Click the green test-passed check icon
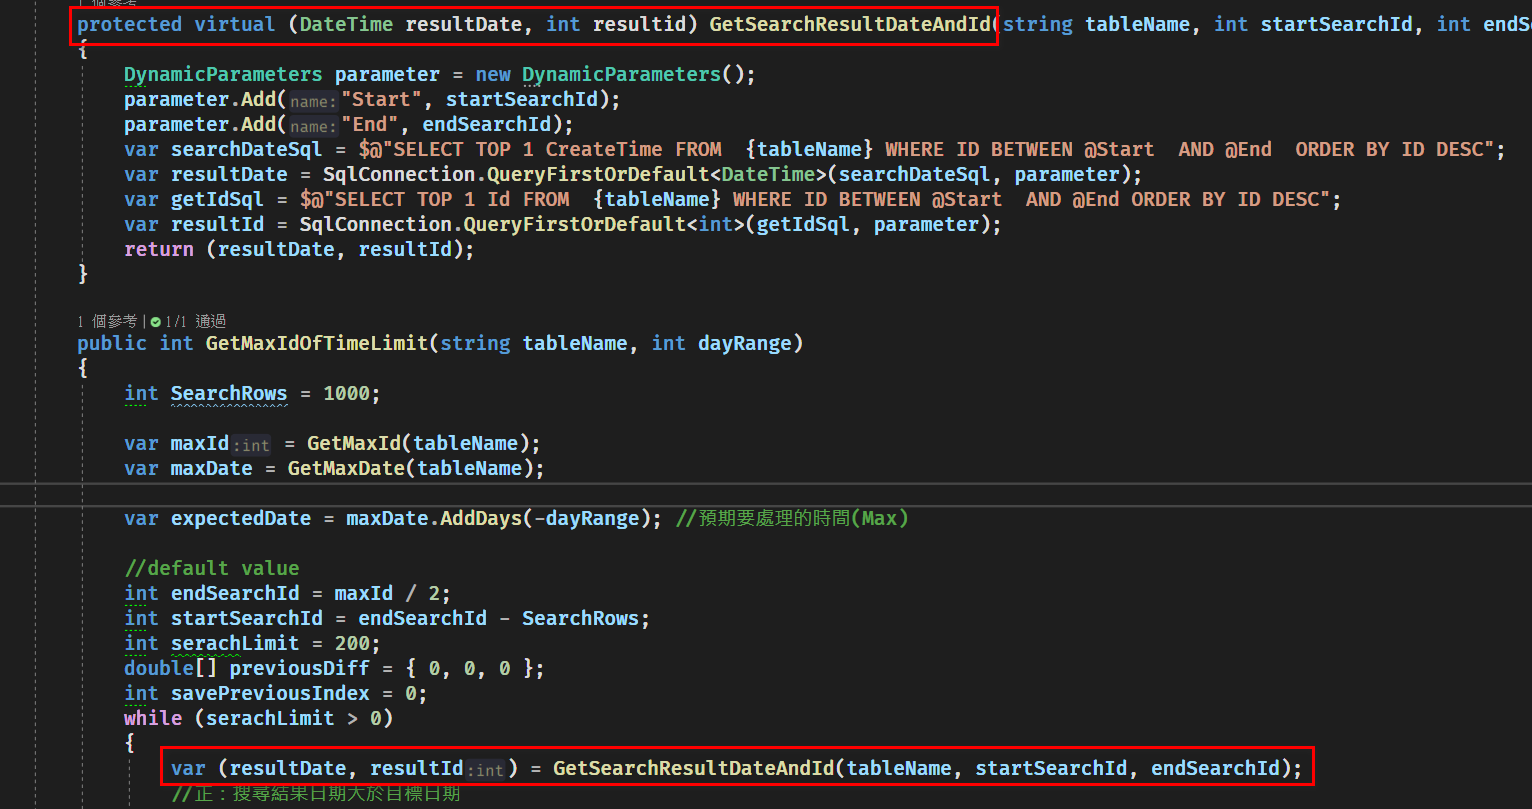 pos(156,322)
